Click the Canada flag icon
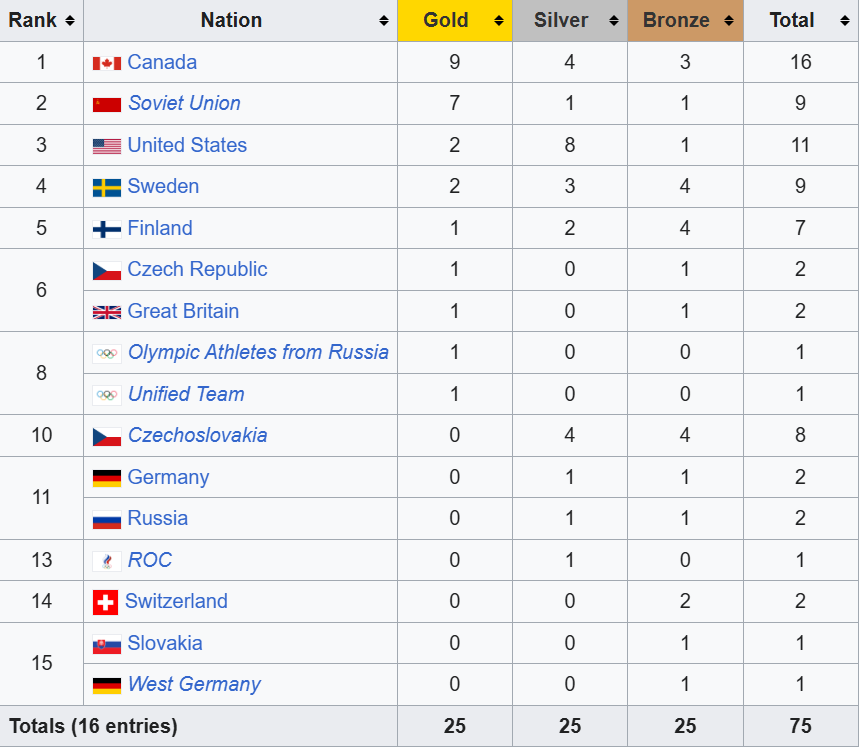The width and height of the screenshot is (861, 749). tap(107, 63)
